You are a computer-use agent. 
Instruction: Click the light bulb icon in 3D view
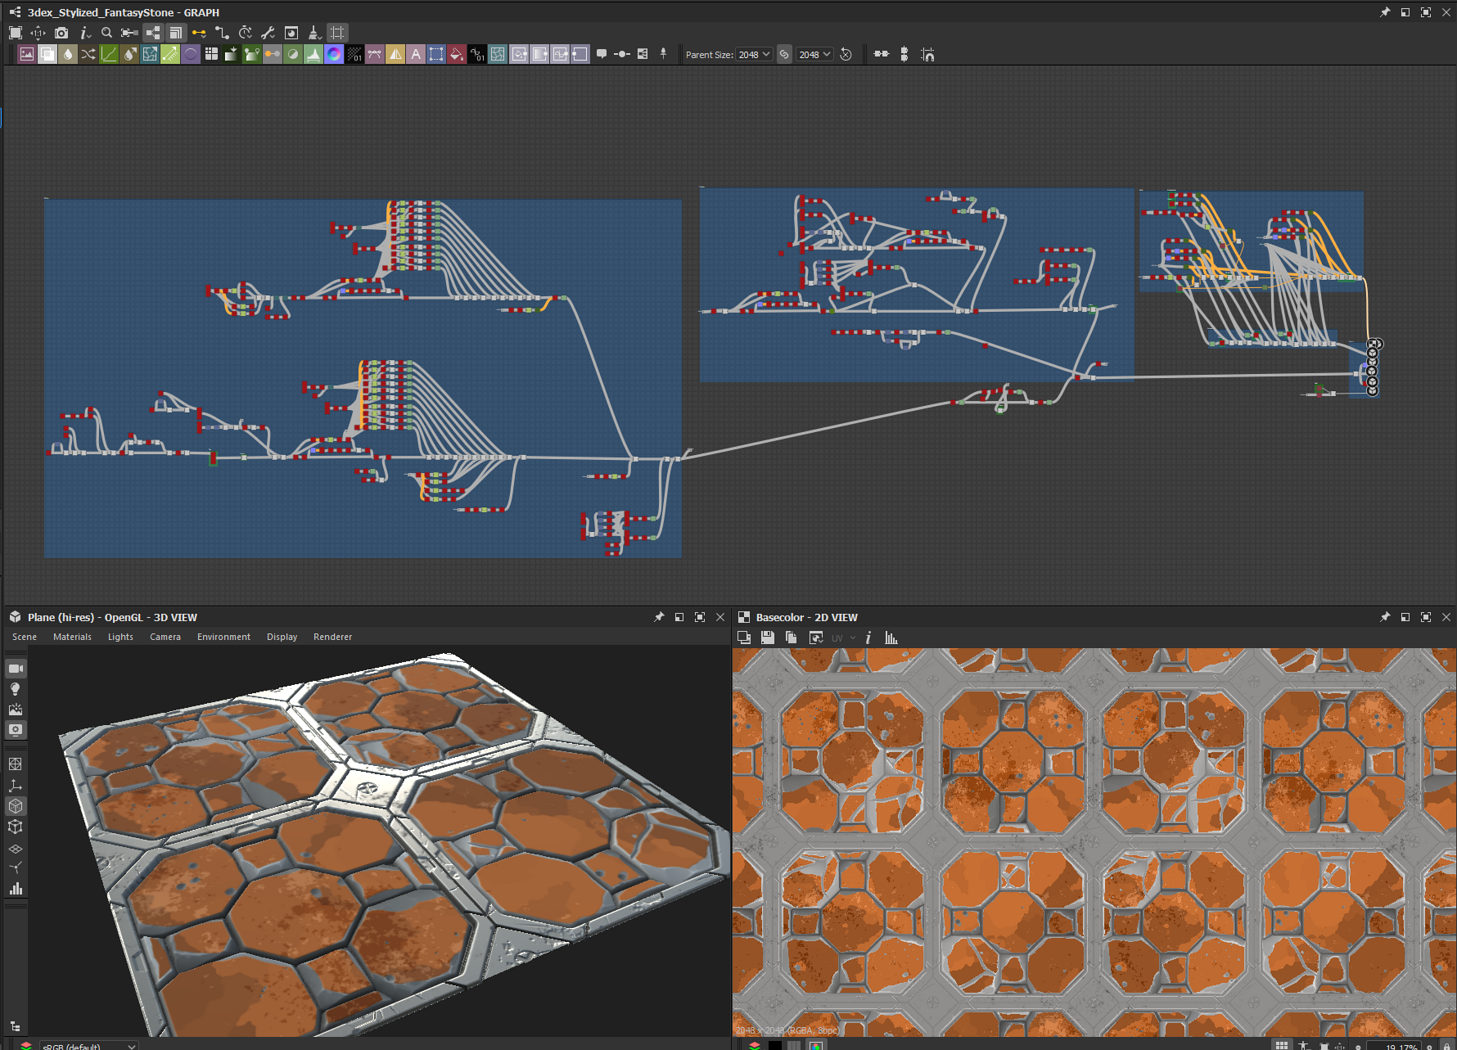[16, 689]
